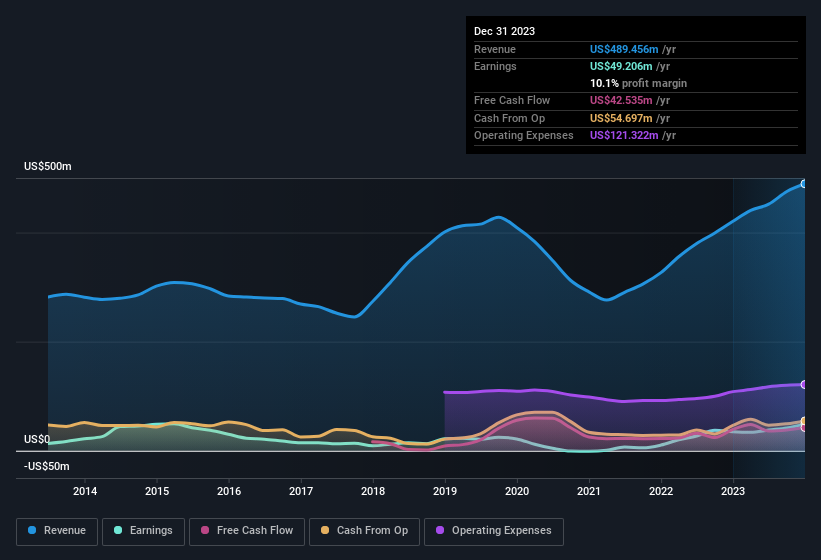Click the blue Revenue dot in the legend
This screenshot has width=821, height=560.
[x=33, y=531]
